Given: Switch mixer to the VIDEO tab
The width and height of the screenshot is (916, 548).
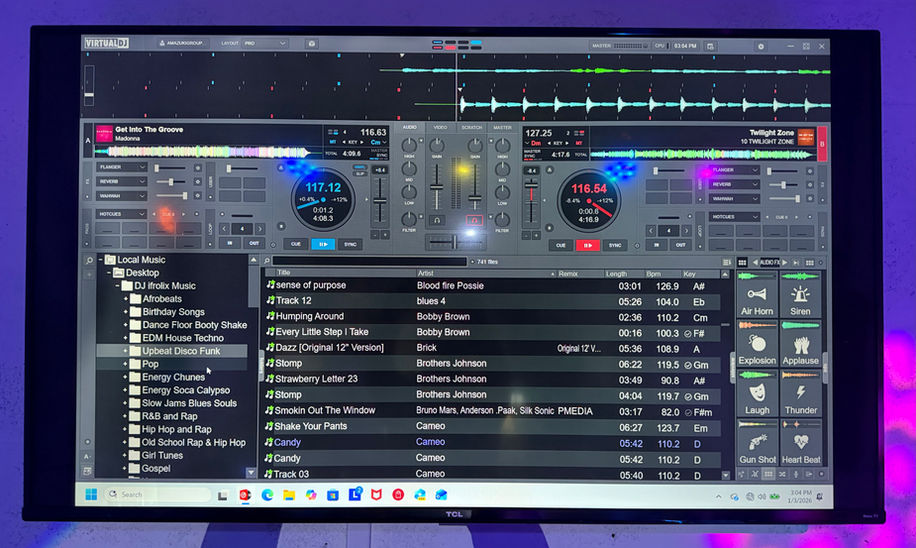Looking at the screenshot, I should [440, 127].
